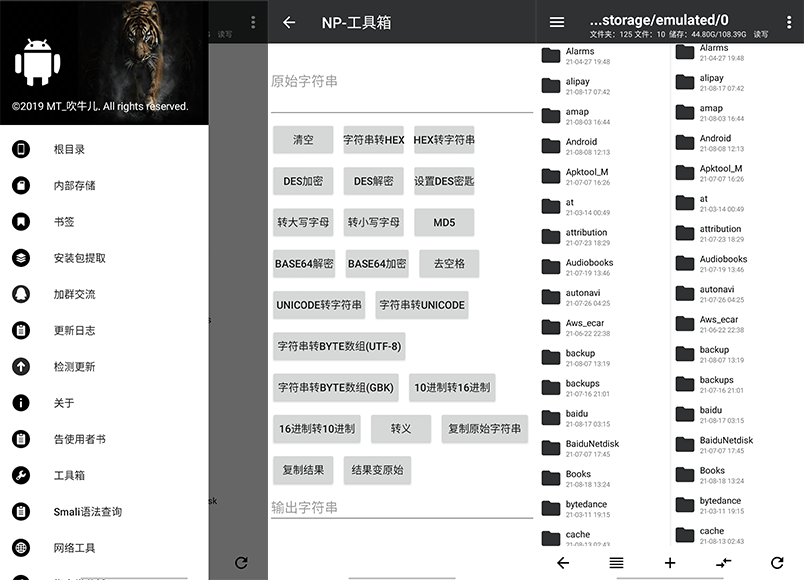Click DES加密 button

tap(303, 181)
